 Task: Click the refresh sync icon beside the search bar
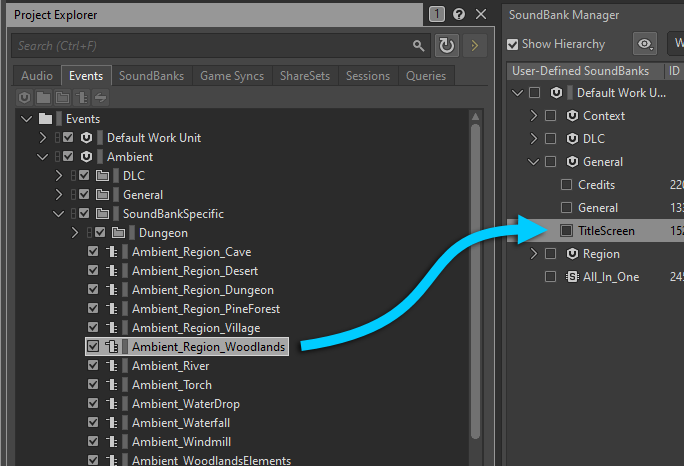tap(446, 46)
